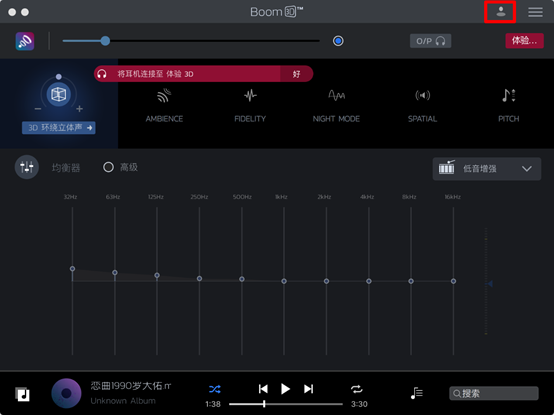Toggle shuffle playback
Image resolution: width=554 pixels, height=415 pixels.
click(214, 389)
